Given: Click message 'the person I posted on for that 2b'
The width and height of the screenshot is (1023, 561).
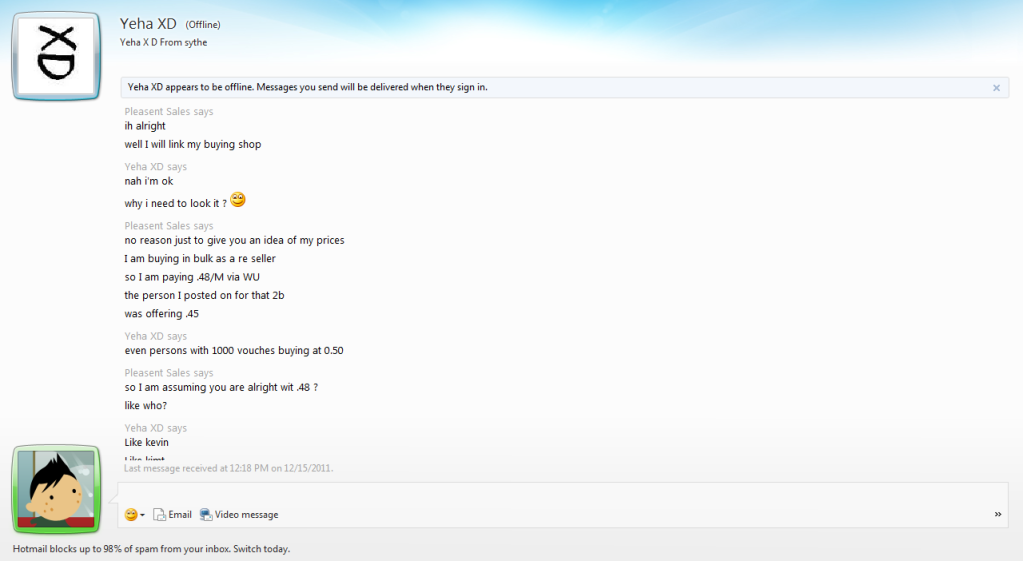Looking at the screenshot, I should (204, 296).
